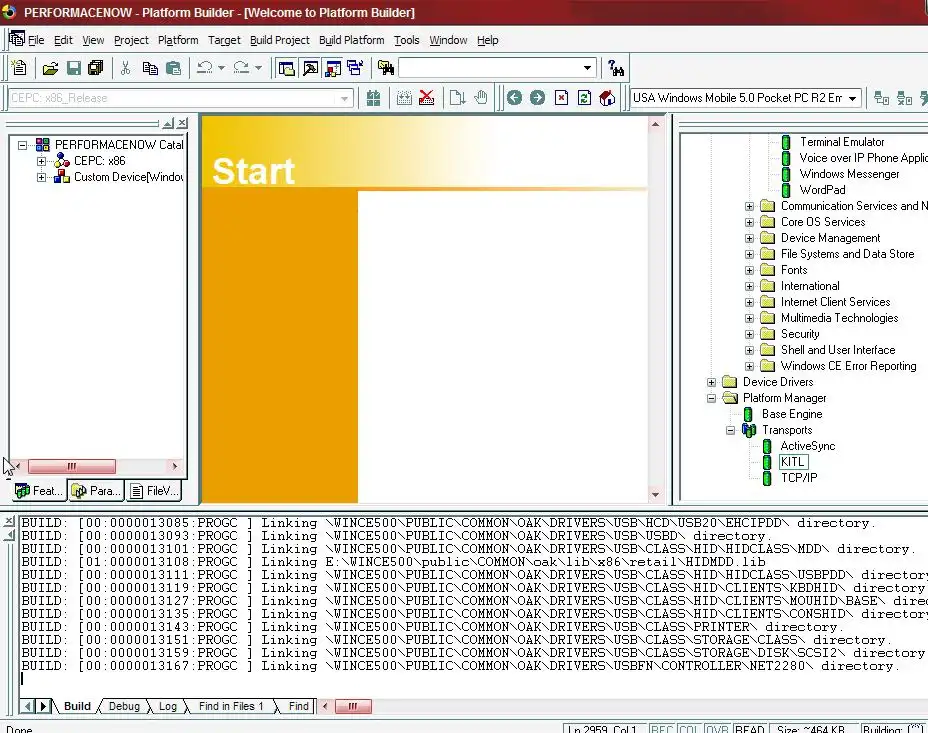Click the Start page scroll down arrow
This screenshot has width=928, height=733.
[655, 495]
